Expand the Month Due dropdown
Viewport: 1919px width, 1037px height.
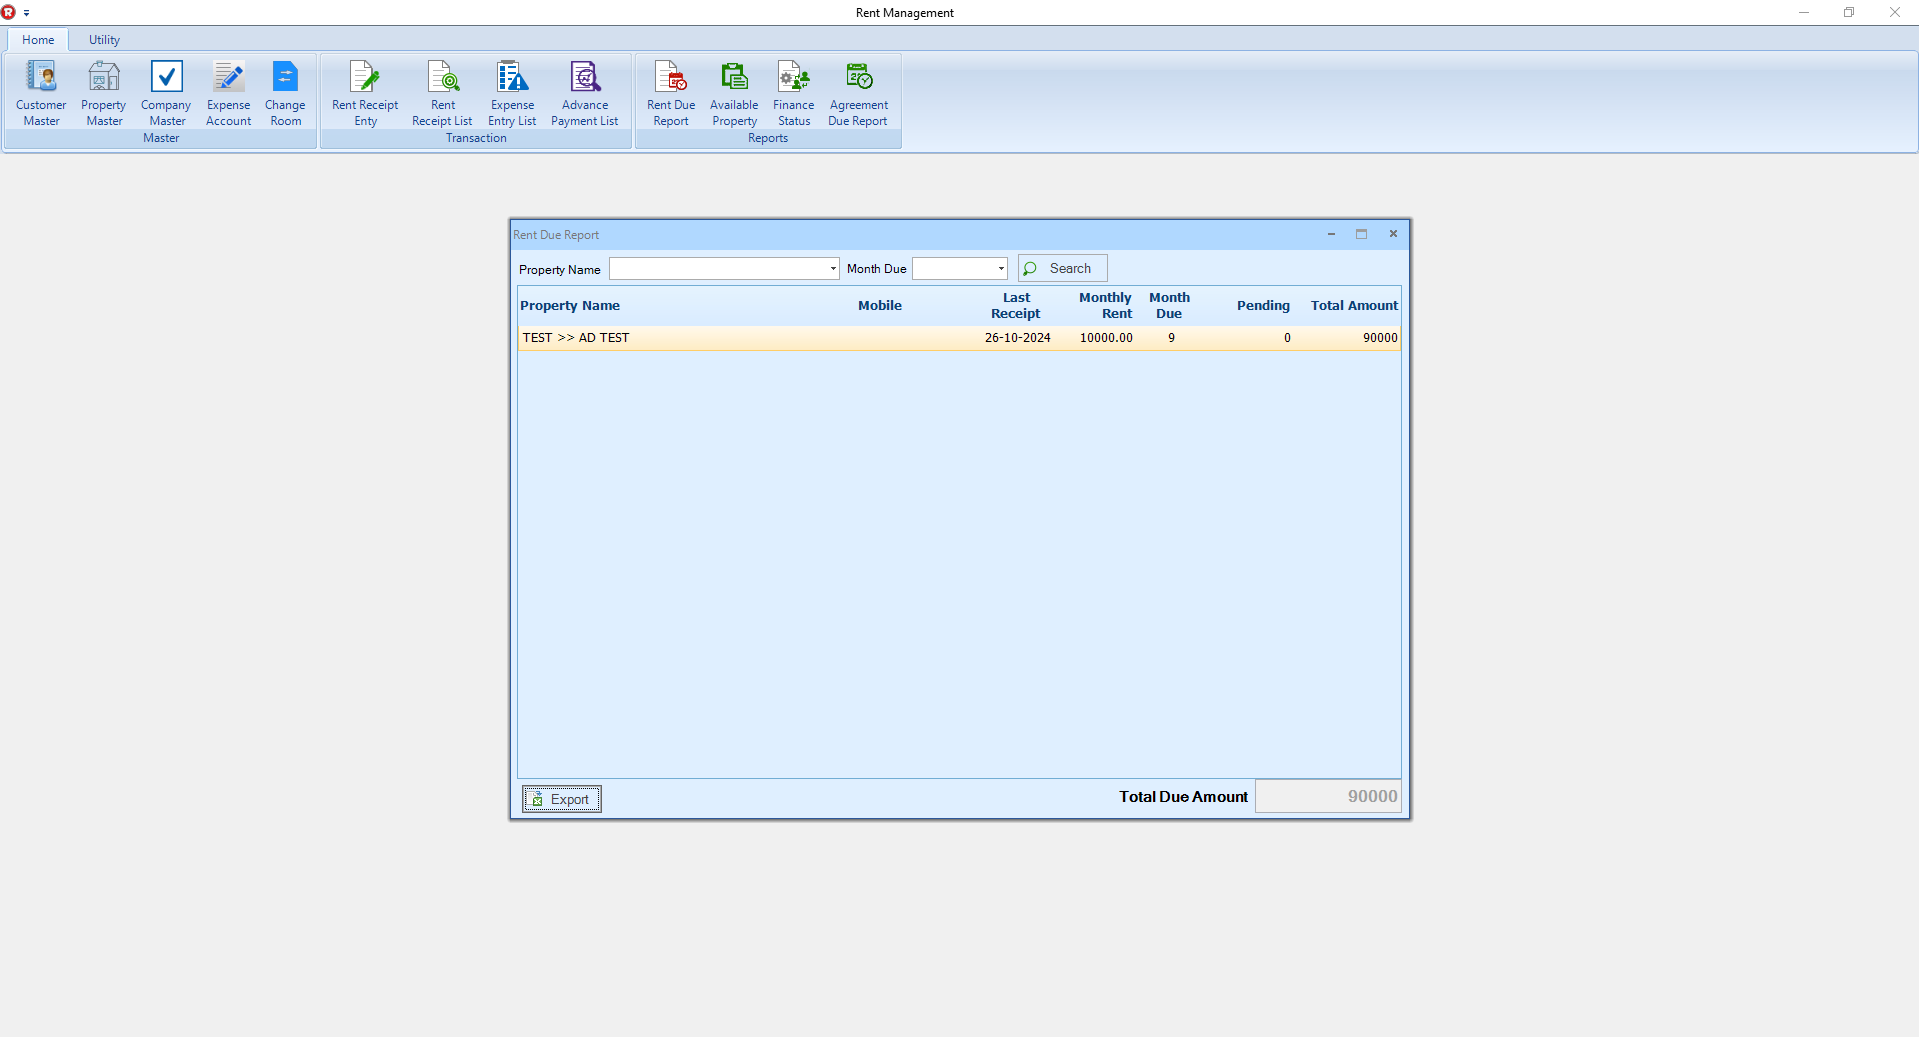(x=1000, y=269)
